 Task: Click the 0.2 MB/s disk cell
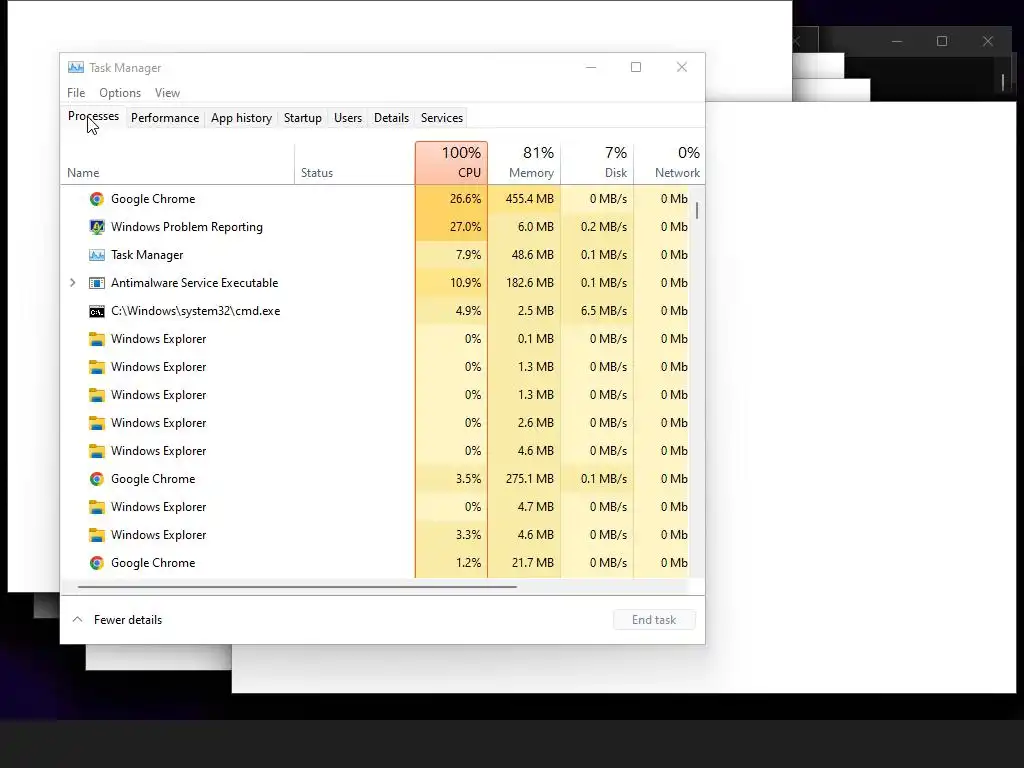pos(598,227)
